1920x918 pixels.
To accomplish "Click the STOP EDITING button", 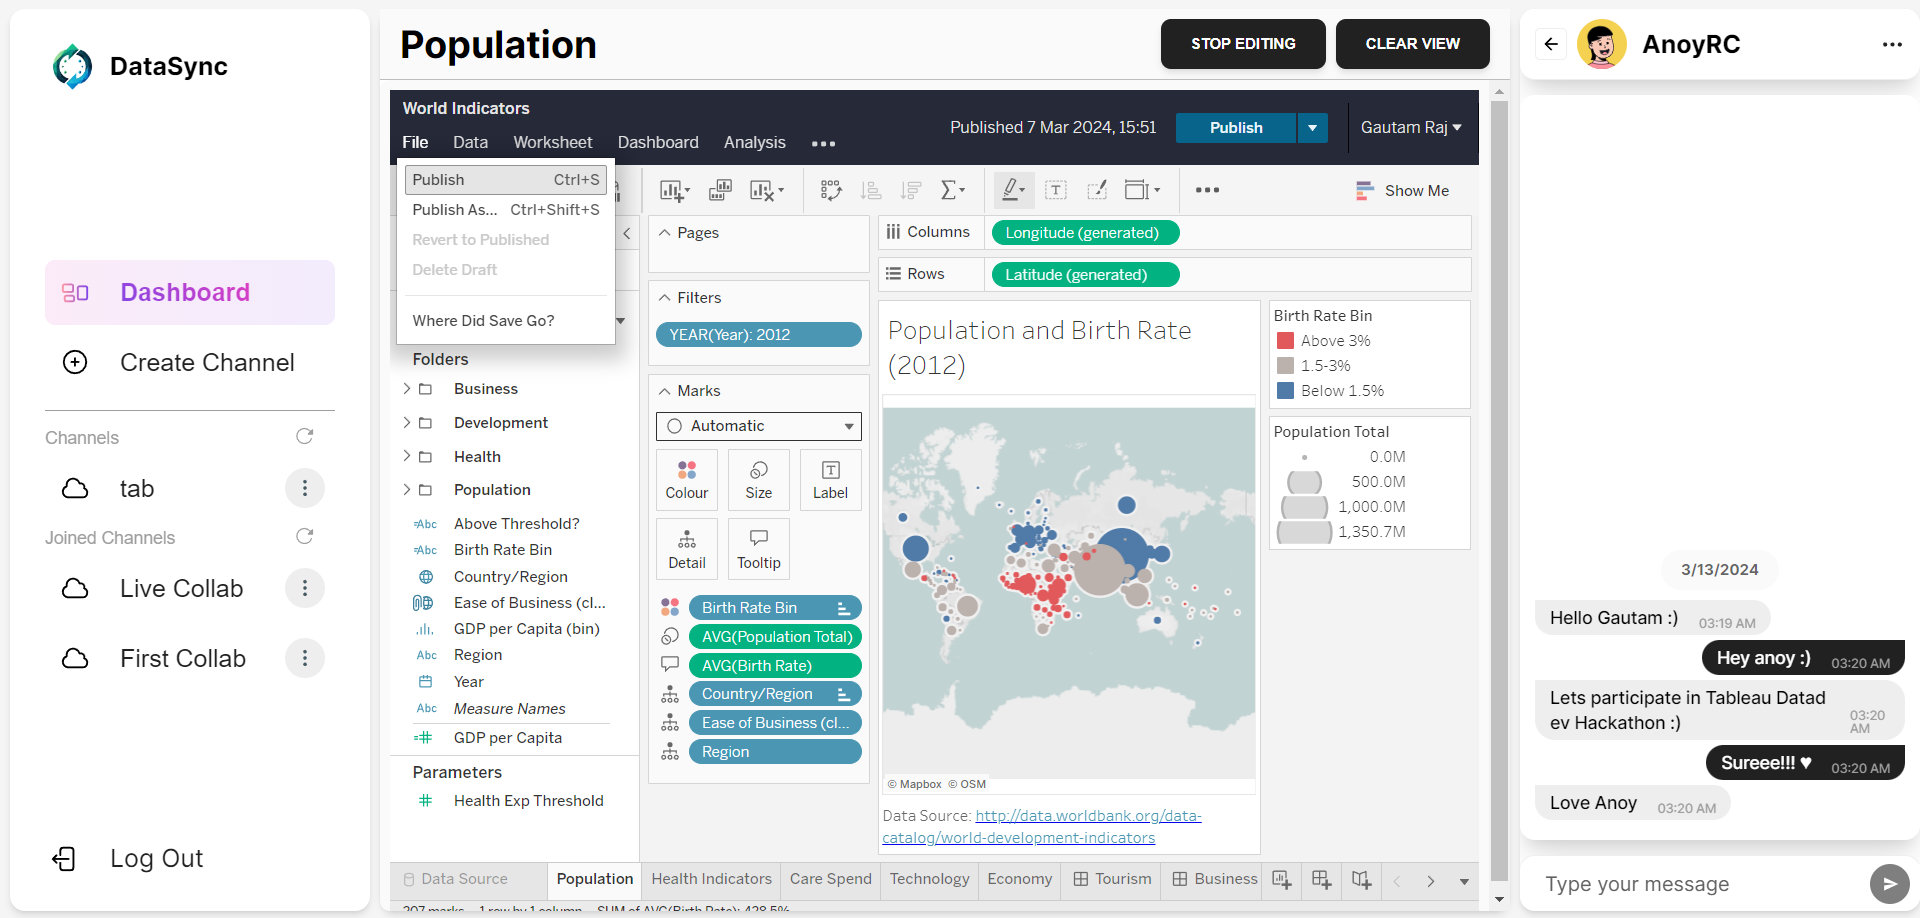I will pyautogui.click(x=1243, y=44).
